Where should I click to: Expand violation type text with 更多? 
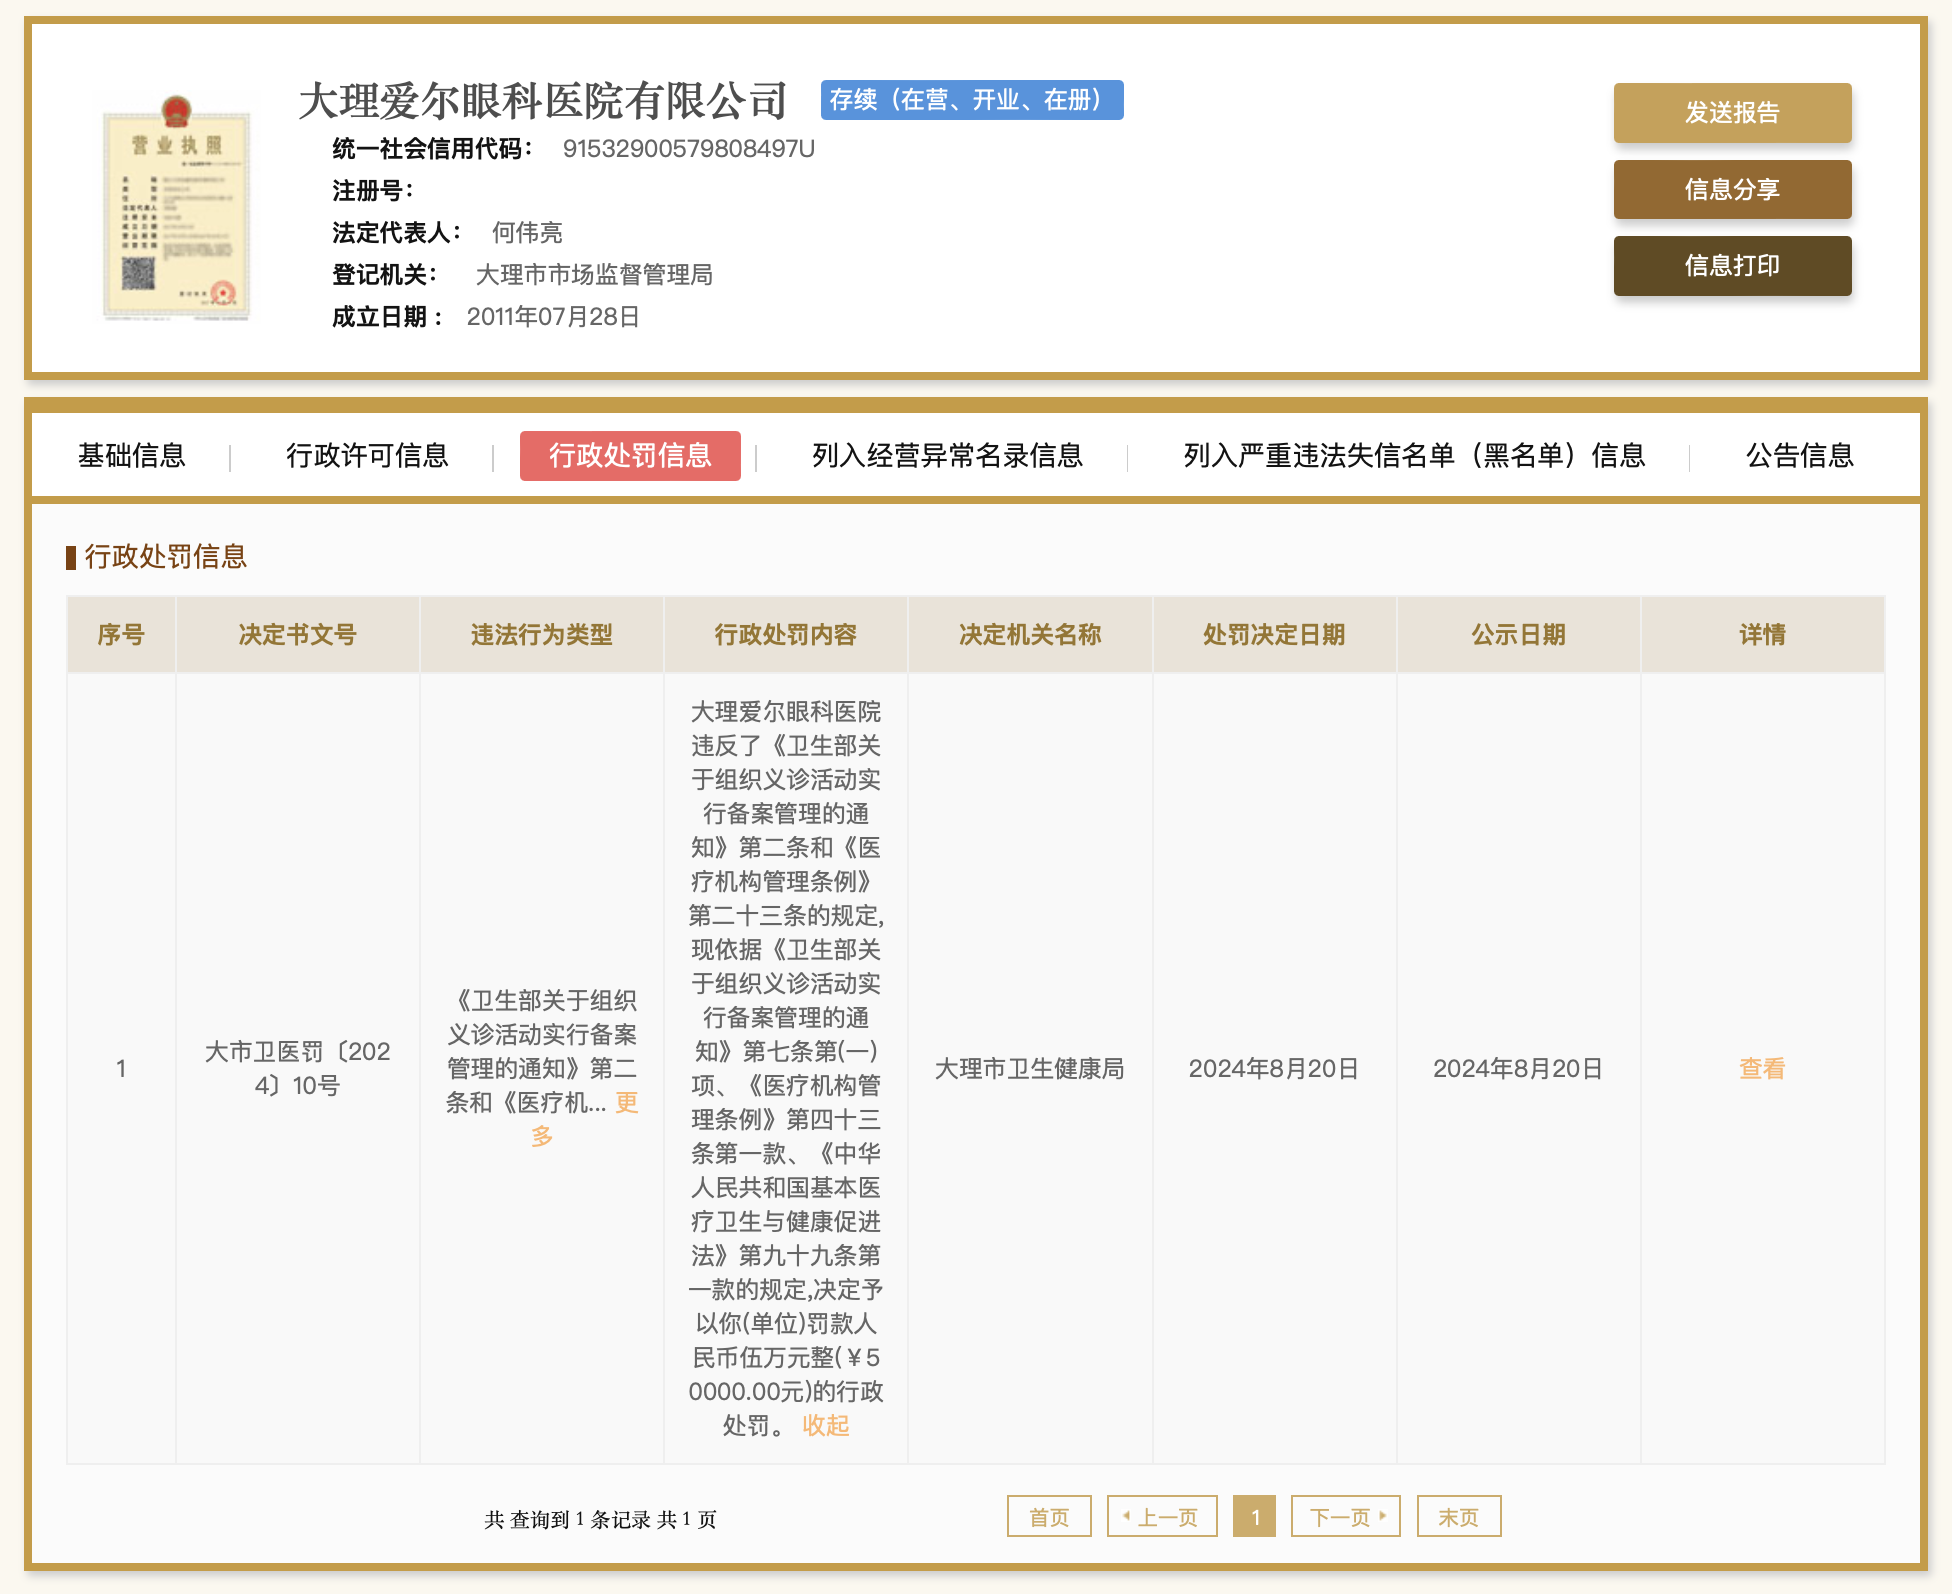tap(626, 1103)
